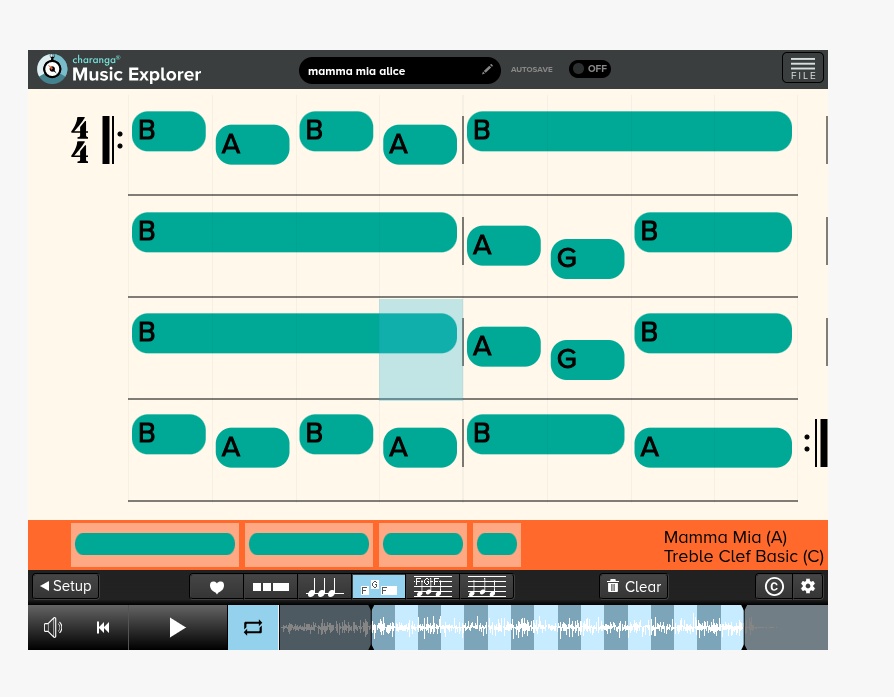Rewind to the start of the track
Image resolution: width=894 pixels, height=697 pixels.
[x=103, y=628]
